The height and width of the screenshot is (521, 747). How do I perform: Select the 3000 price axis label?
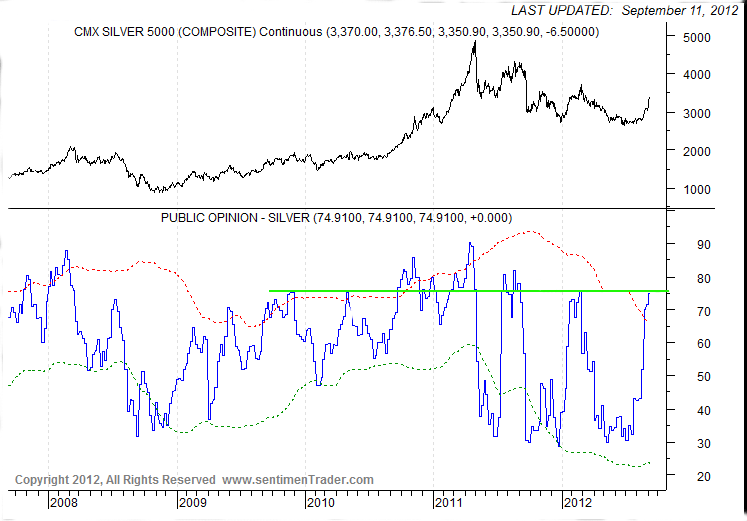(696, 114)
